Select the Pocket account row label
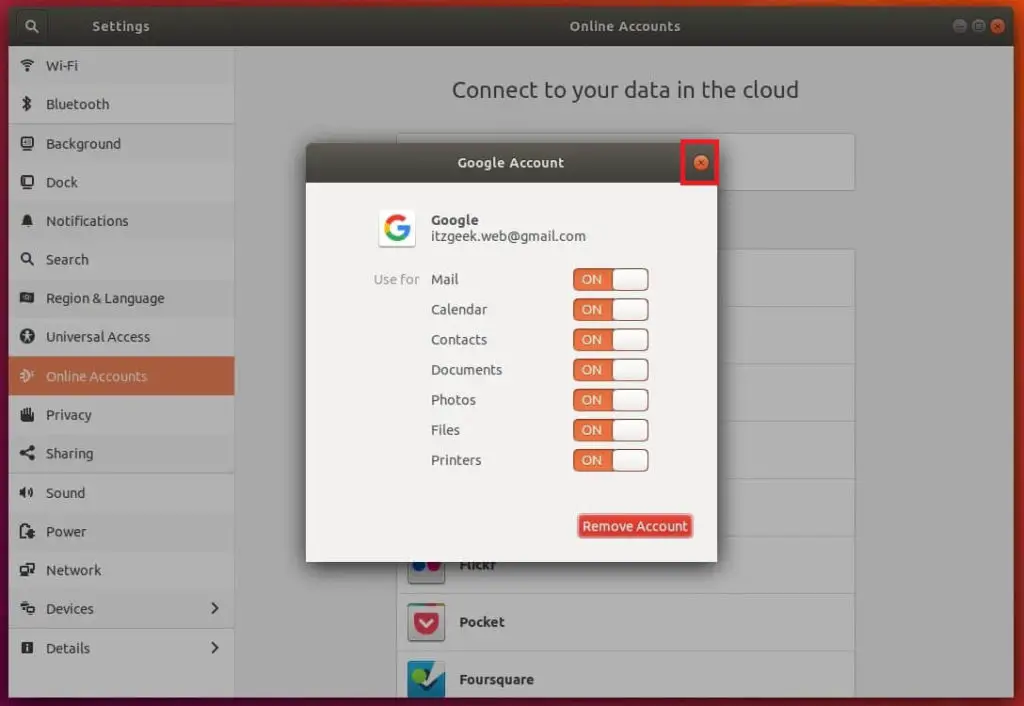Viewport: 1024px width, 706px height. (x=482, y=622)
